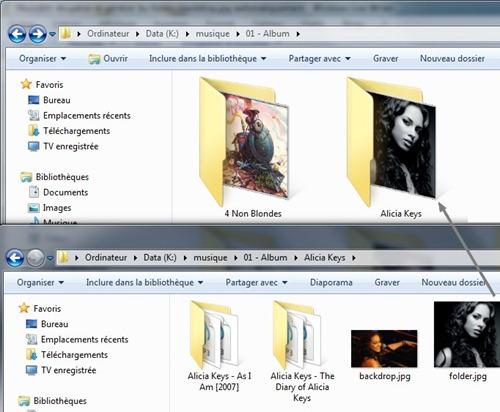500x412 pixels.
Task: Open Téléchargements in bottom window sidebar
Action: [67, 355]
